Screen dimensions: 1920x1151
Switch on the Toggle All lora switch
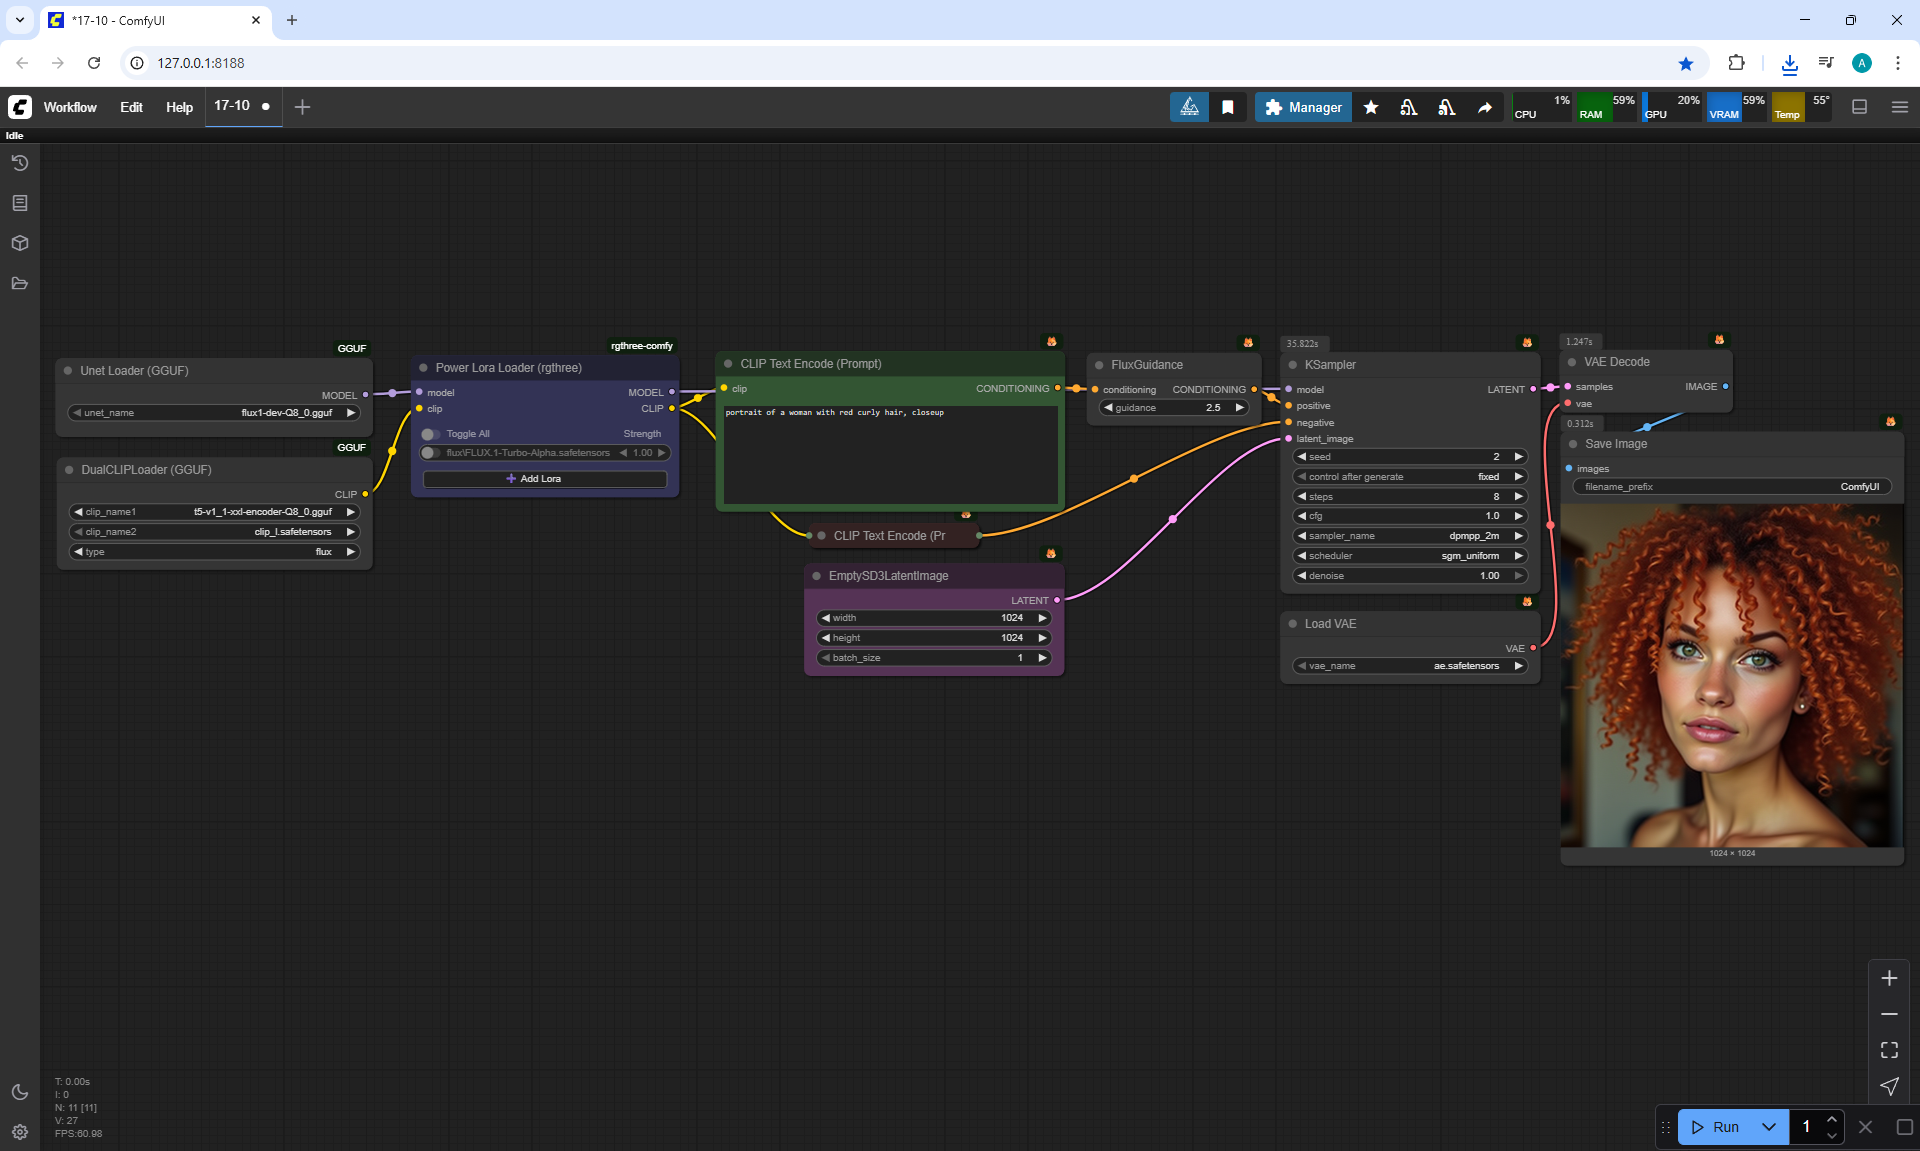click(x=430, y=434)
